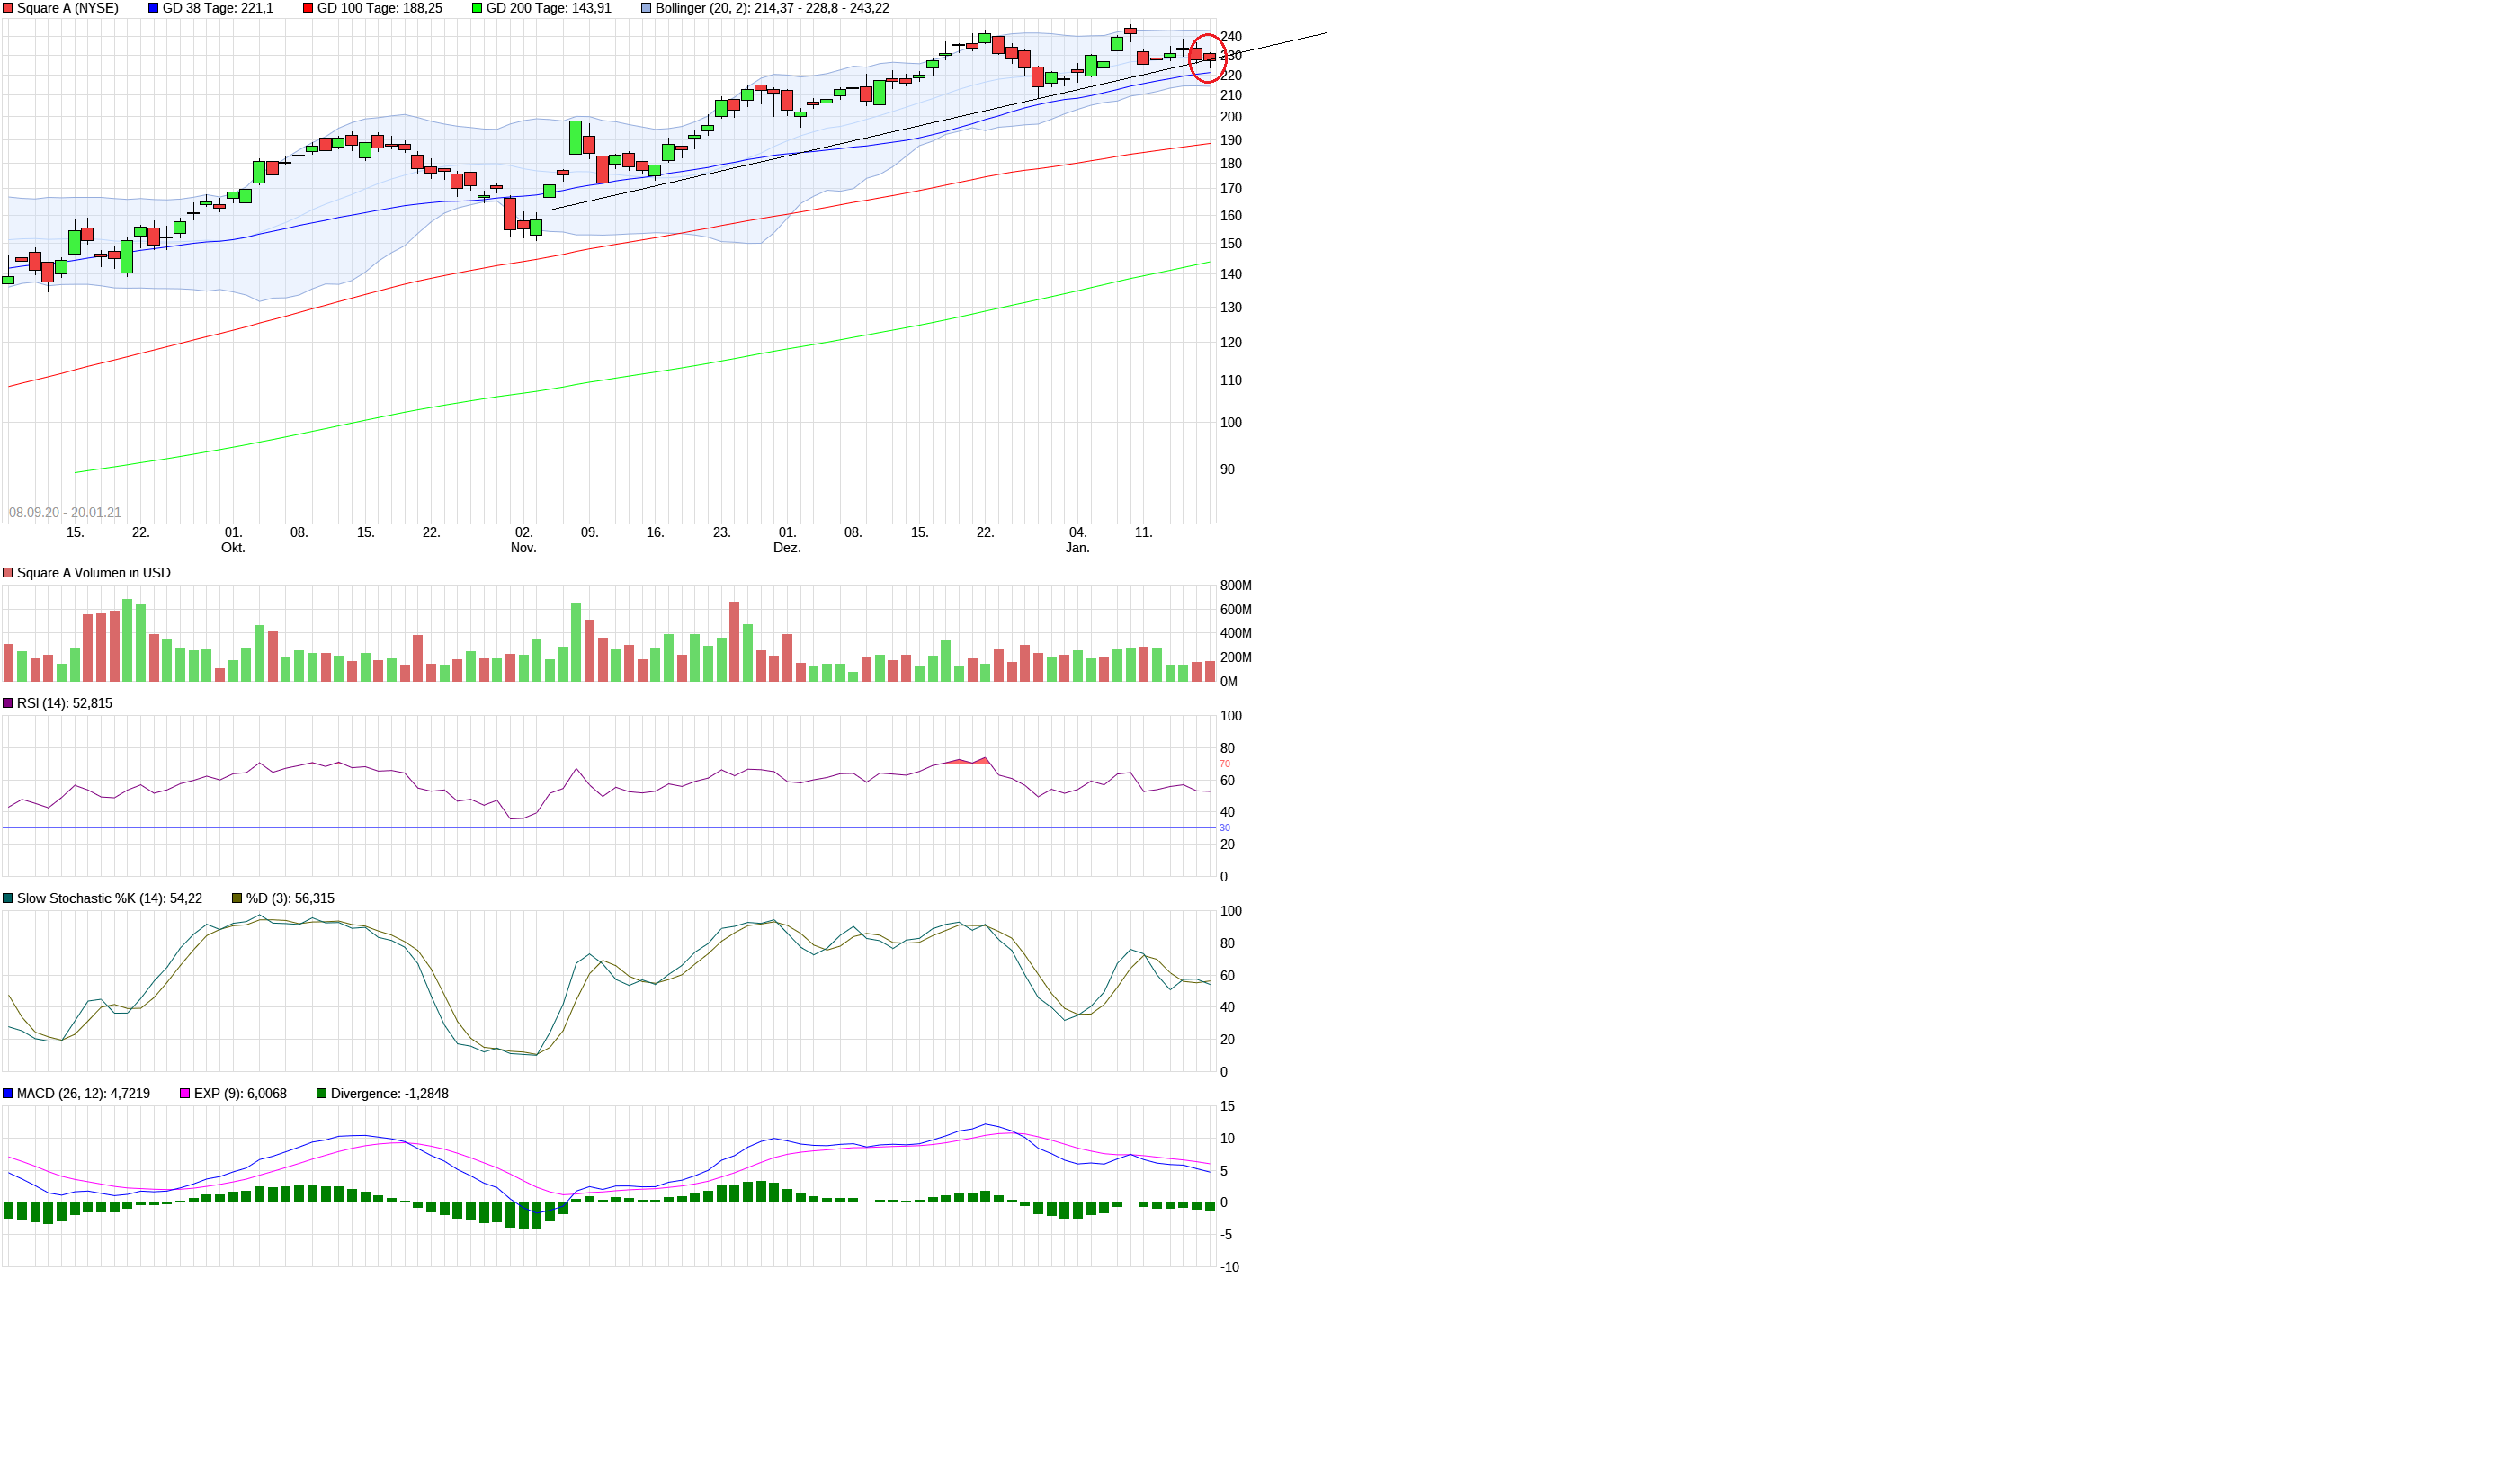Viewport: 2493px width, 1484px height.
Task: Click the green GD 200 Tage legend square
Action: (x=477, y=8)
